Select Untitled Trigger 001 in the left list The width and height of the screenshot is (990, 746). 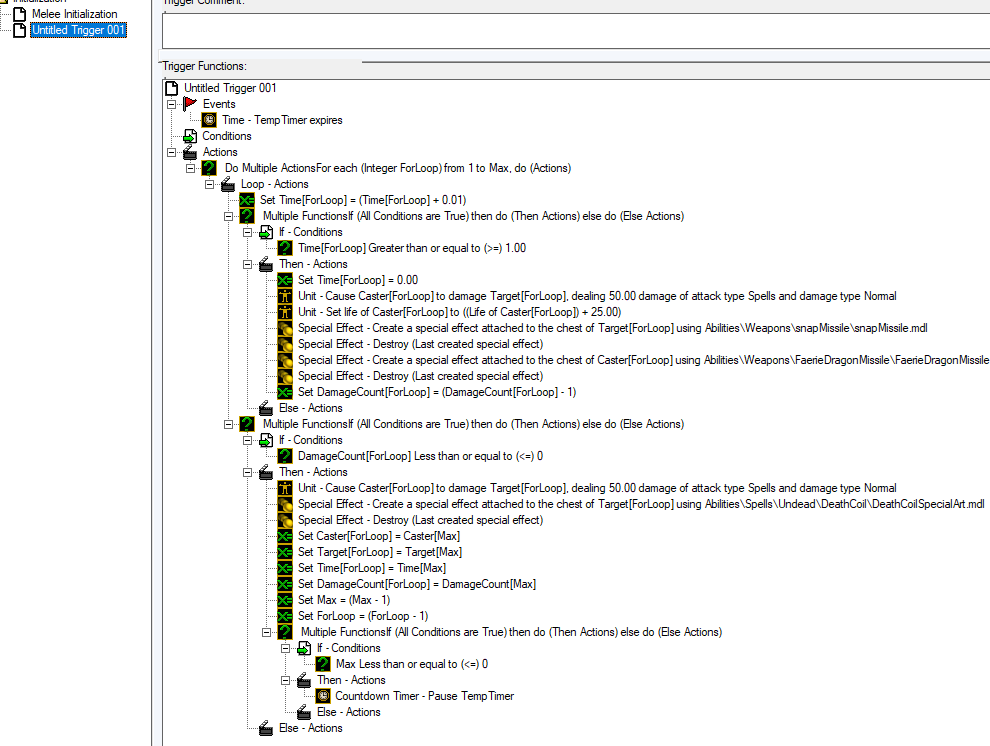[78, 30]
